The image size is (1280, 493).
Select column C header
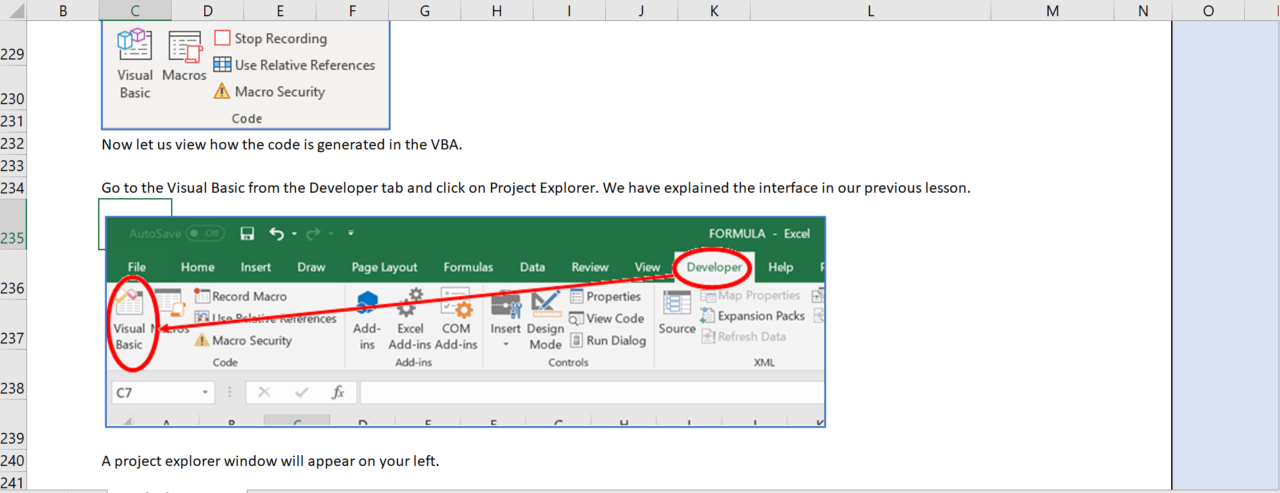click(135, 10)
